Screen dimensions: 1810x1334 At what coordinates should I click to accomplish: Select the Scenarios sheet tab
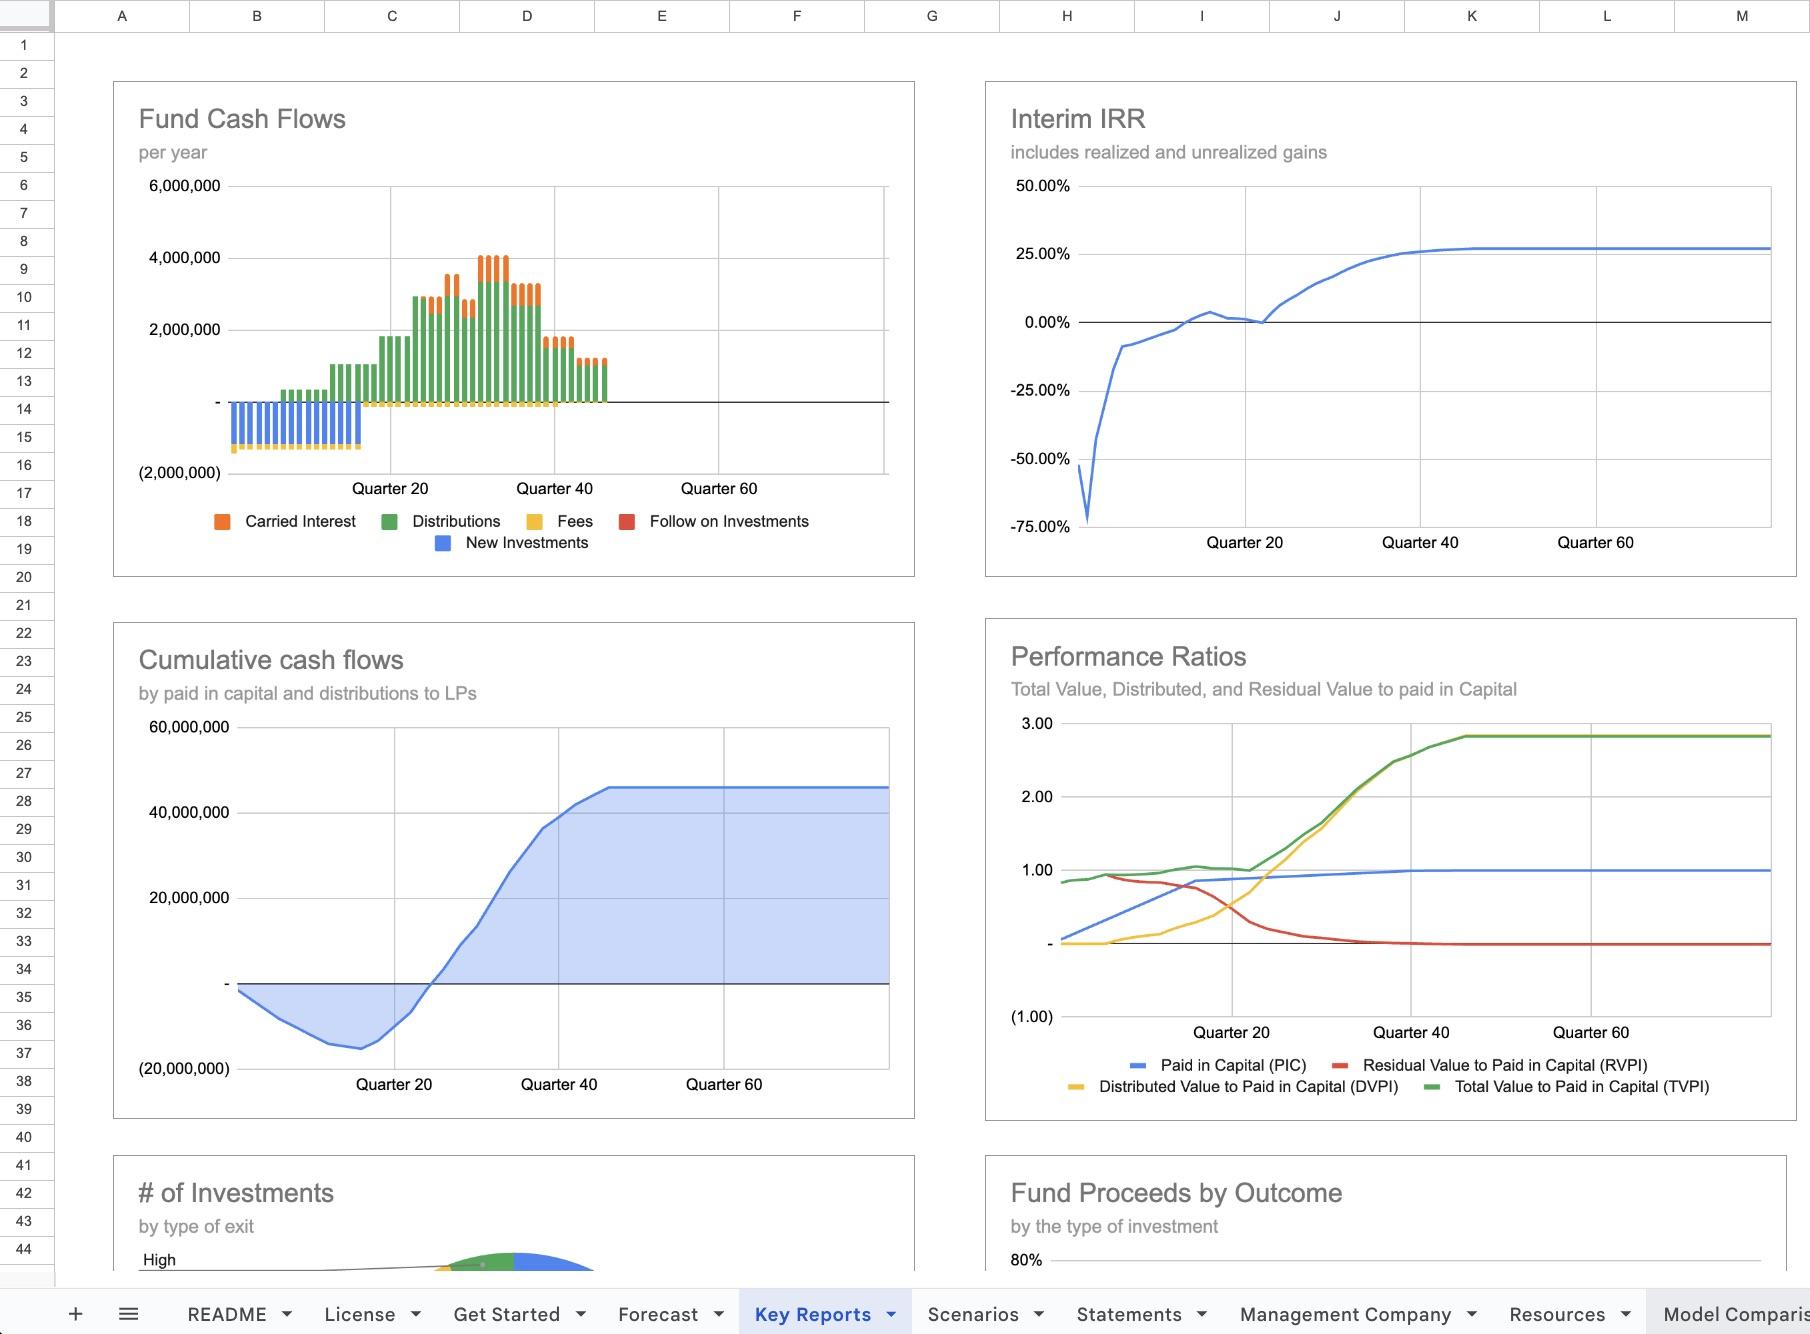point(974,1313)
